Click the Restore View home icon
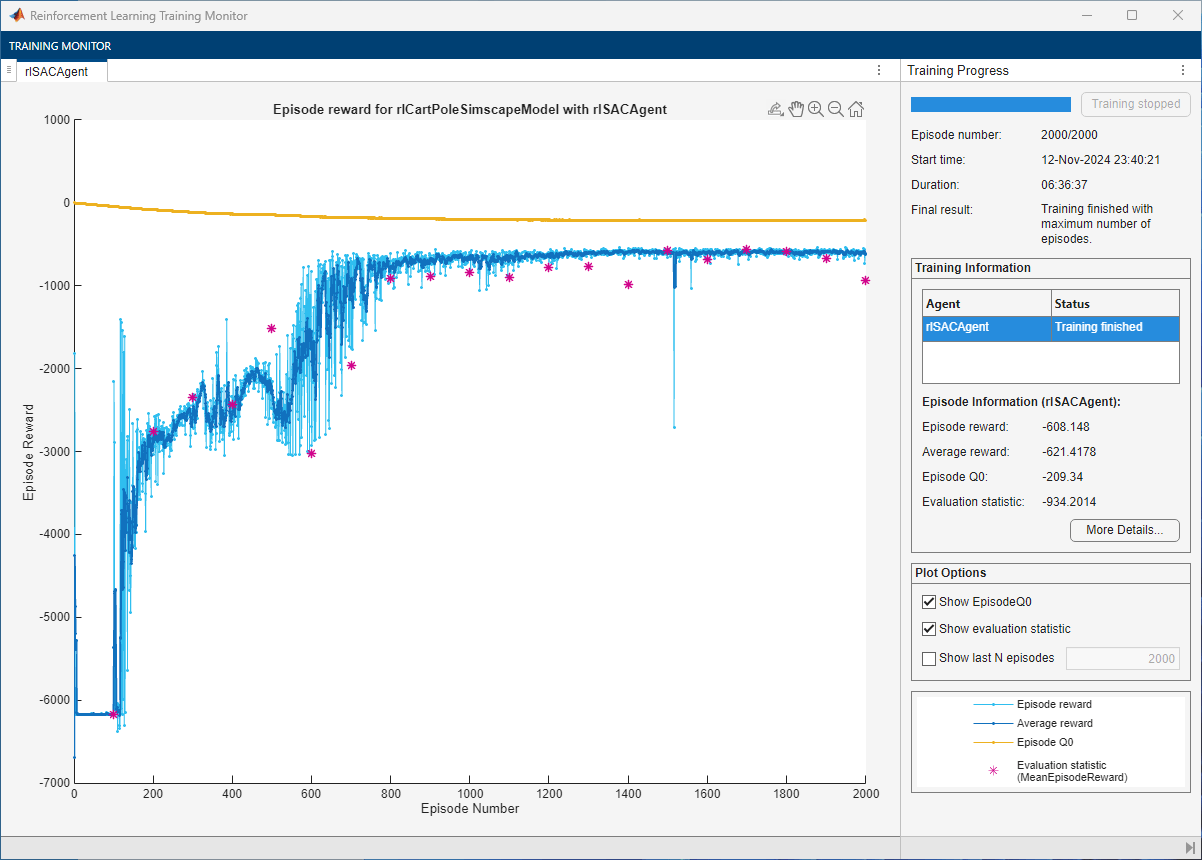This screenshot has width=1202, height=860. (x=857, y=110)
